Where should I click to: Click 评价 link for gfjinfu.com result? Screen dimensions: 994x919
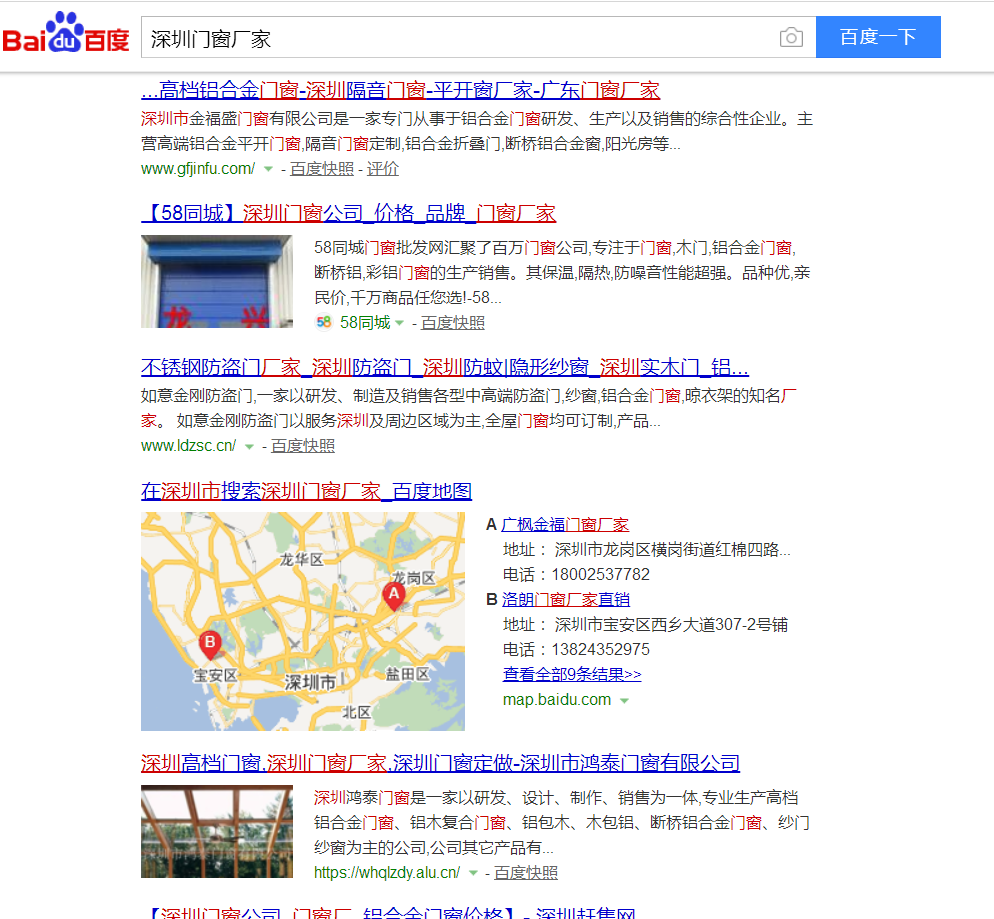382,169
